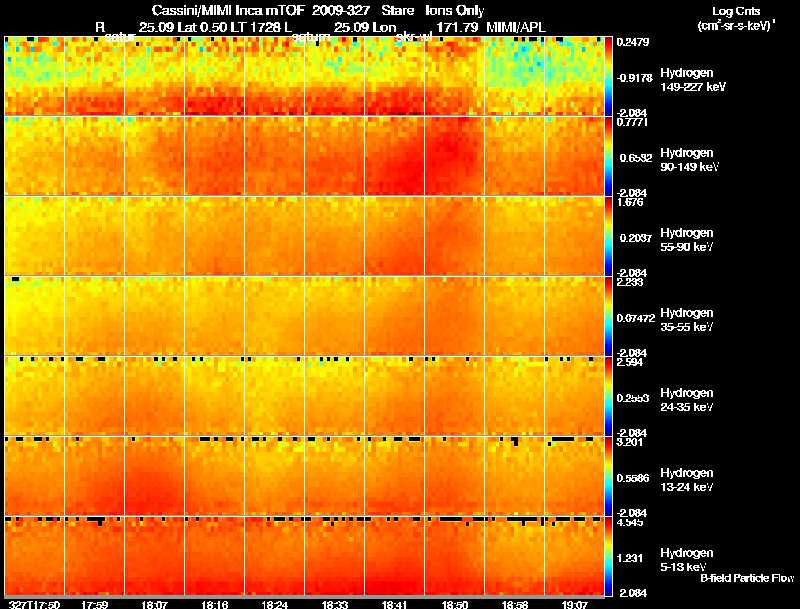Open the 24-35 keV image above 18:33
This screenshot has height=609, width=800.
(335, 396)
